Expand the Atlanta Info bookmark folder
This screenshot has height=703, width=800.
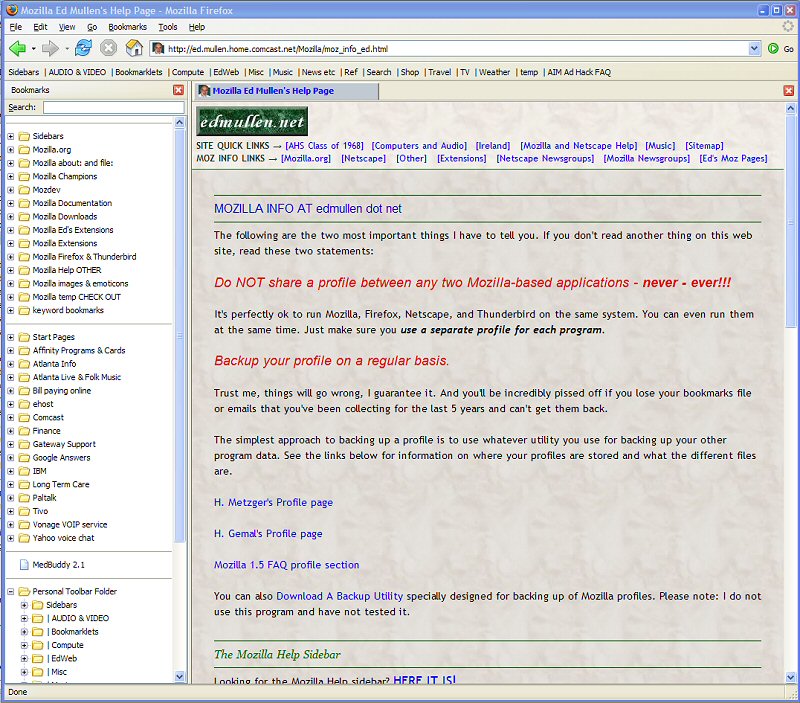coord(11,364)
